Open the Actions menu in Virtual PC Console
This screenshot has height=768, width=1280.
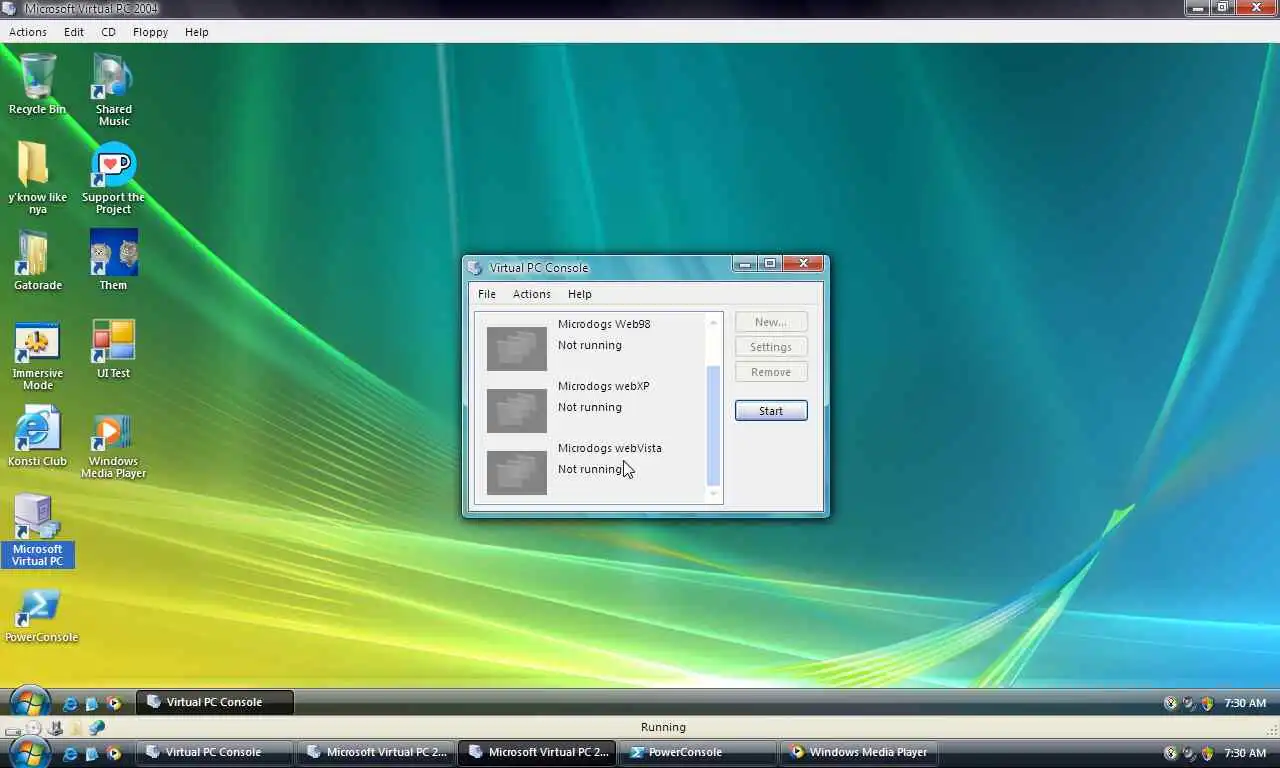click(x=531, y=294)
